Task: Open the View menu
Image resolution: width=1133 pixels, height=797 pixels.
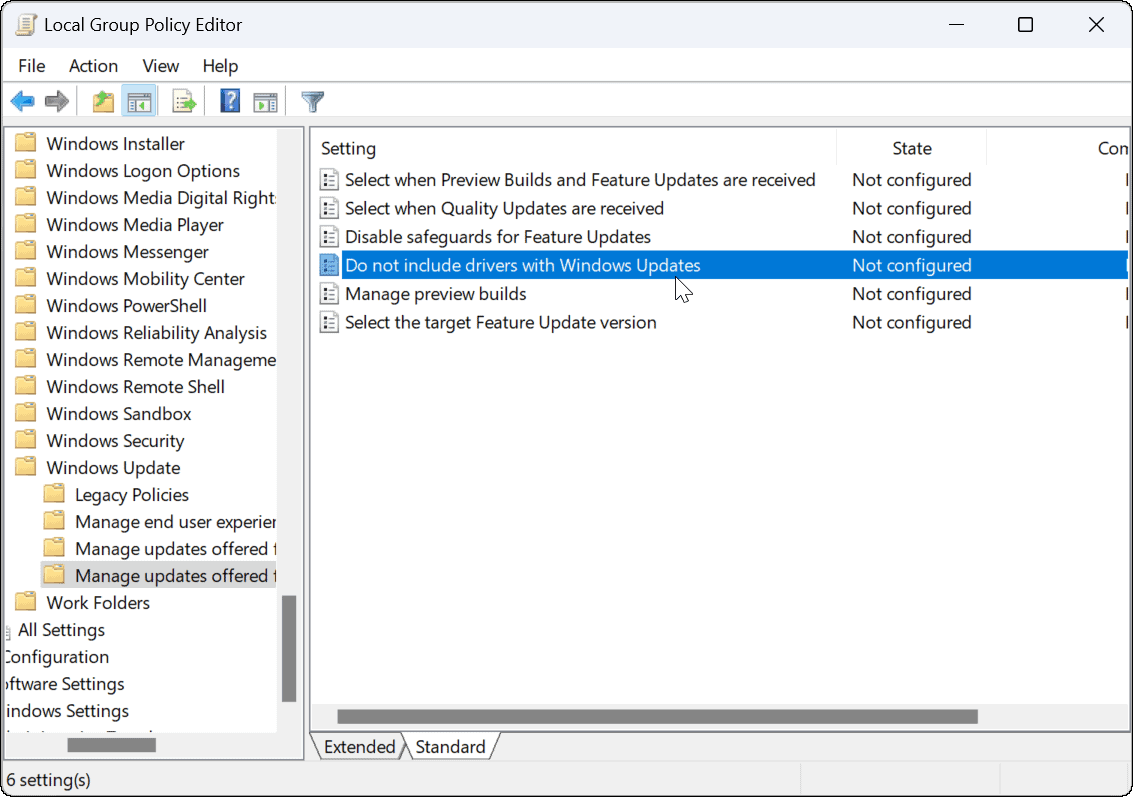Action: (160, 66)
